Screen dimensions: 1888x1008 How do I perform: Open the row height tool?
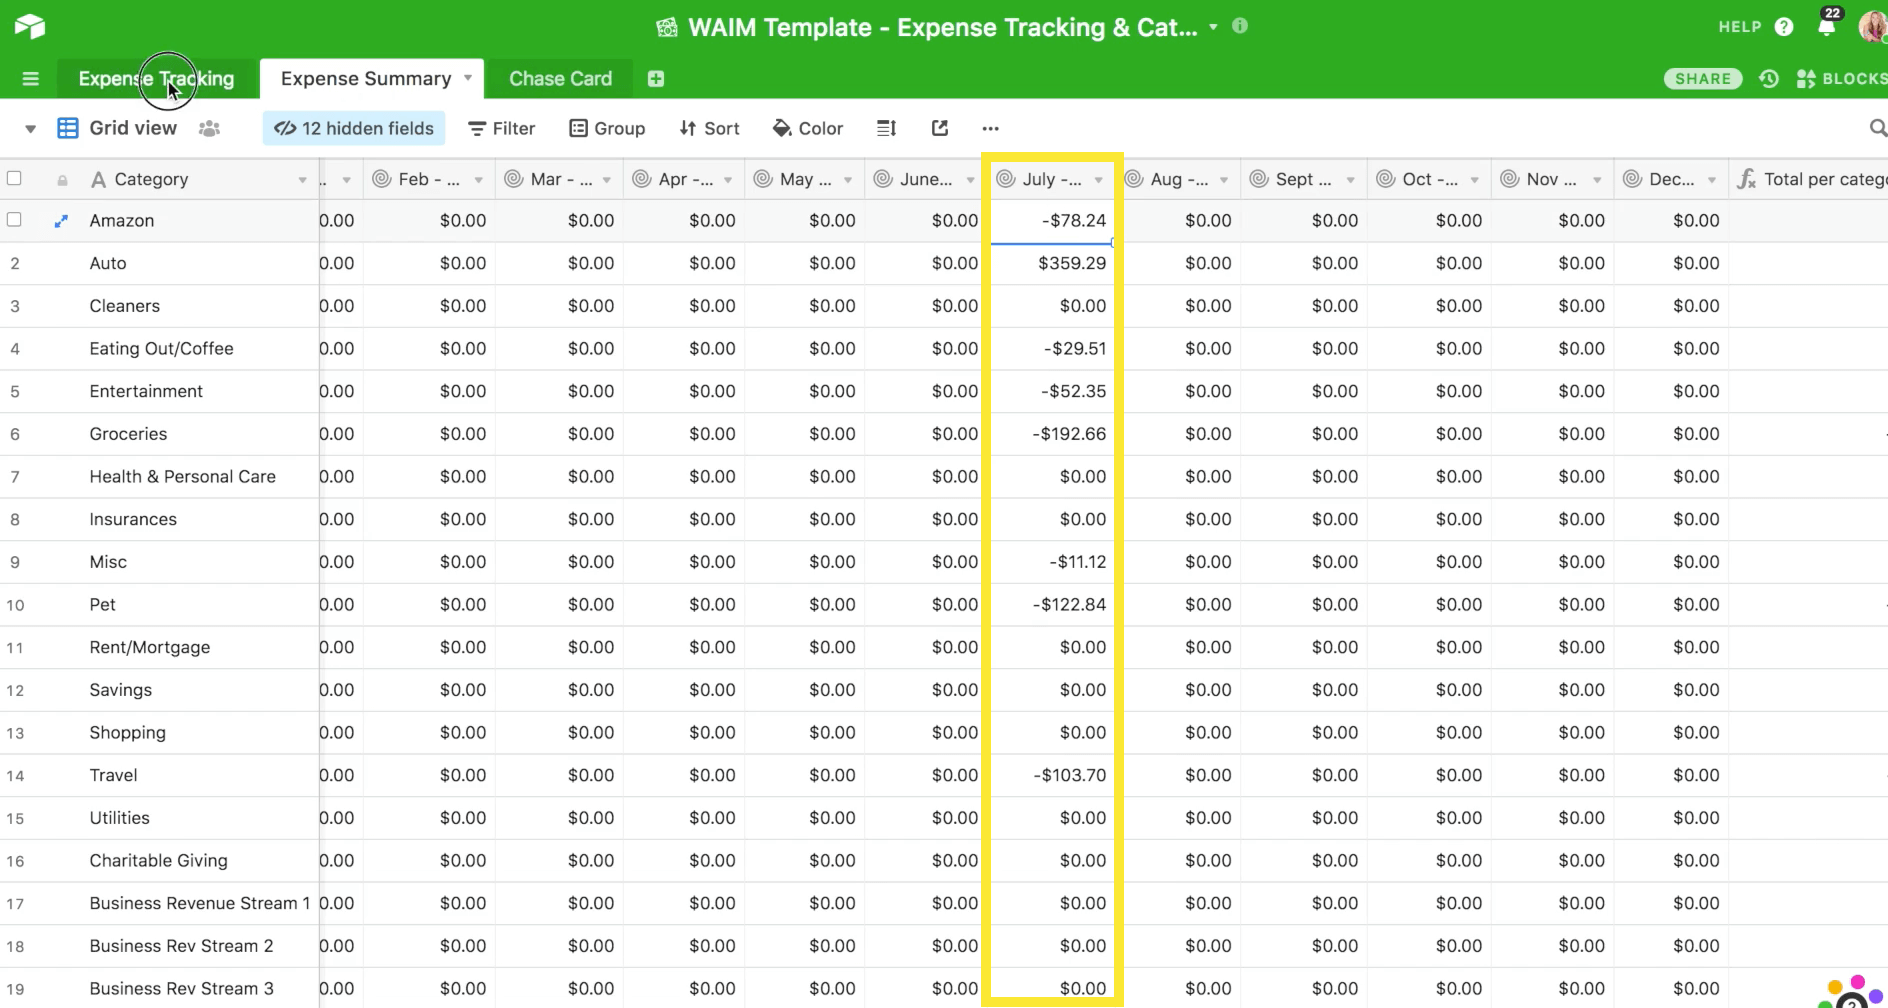886,128
